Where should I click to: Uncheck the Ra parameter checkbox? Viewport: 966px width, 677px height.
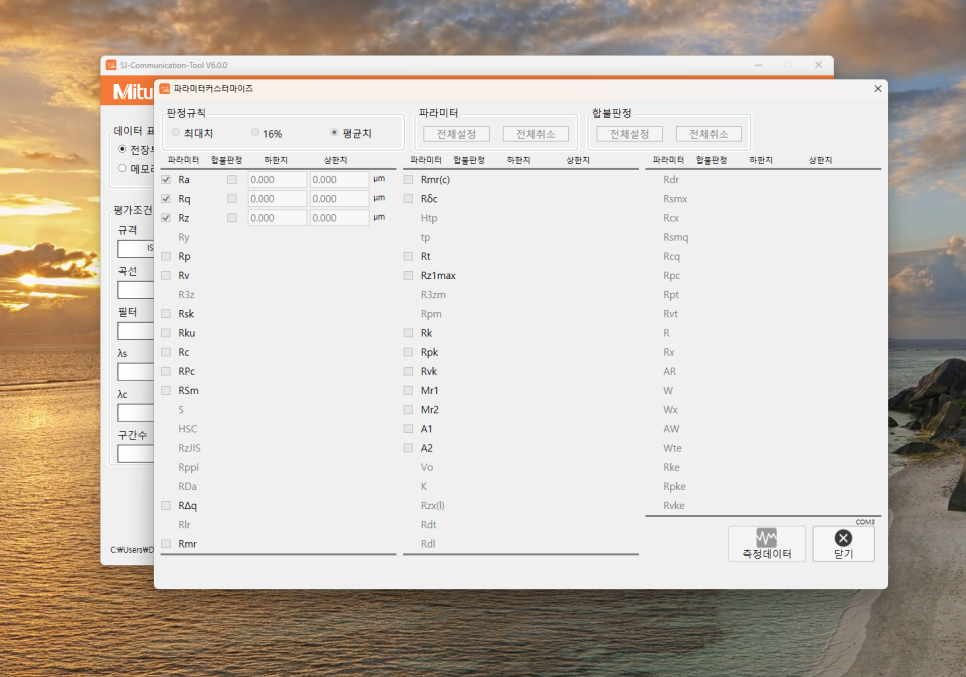[166, 180]
